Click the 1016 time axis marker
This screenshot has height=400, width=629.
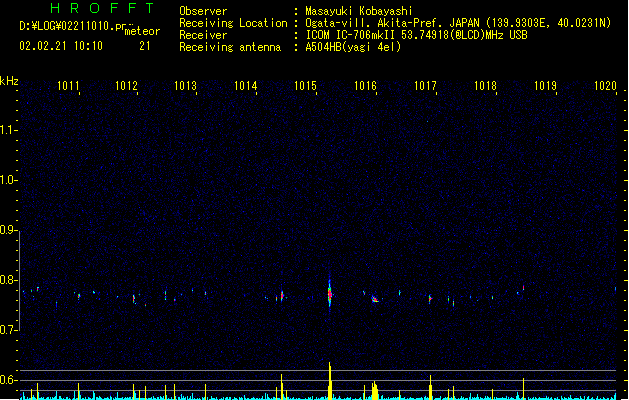(365, 86)
